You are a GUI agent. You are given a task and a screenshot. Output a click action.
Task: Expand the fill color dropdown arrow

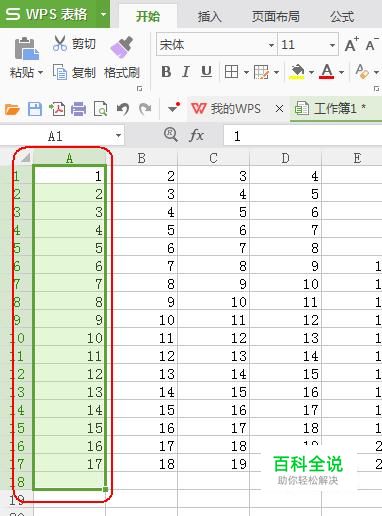click(311, 72)
